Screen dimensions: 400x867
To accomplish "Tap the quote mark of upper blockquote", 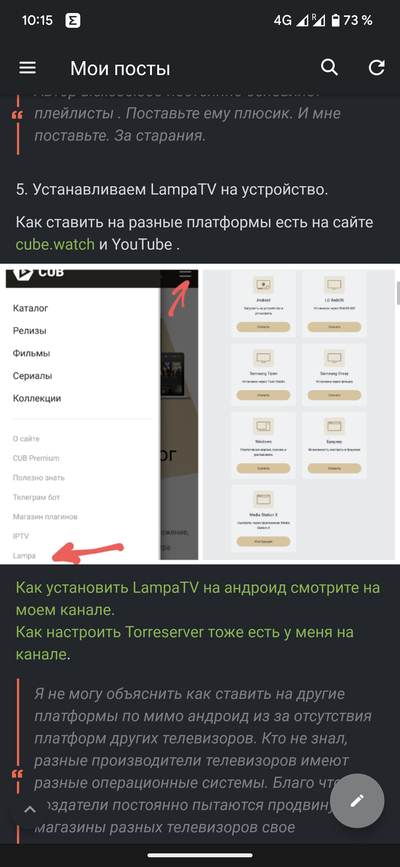I will click(x=17, y=115).
